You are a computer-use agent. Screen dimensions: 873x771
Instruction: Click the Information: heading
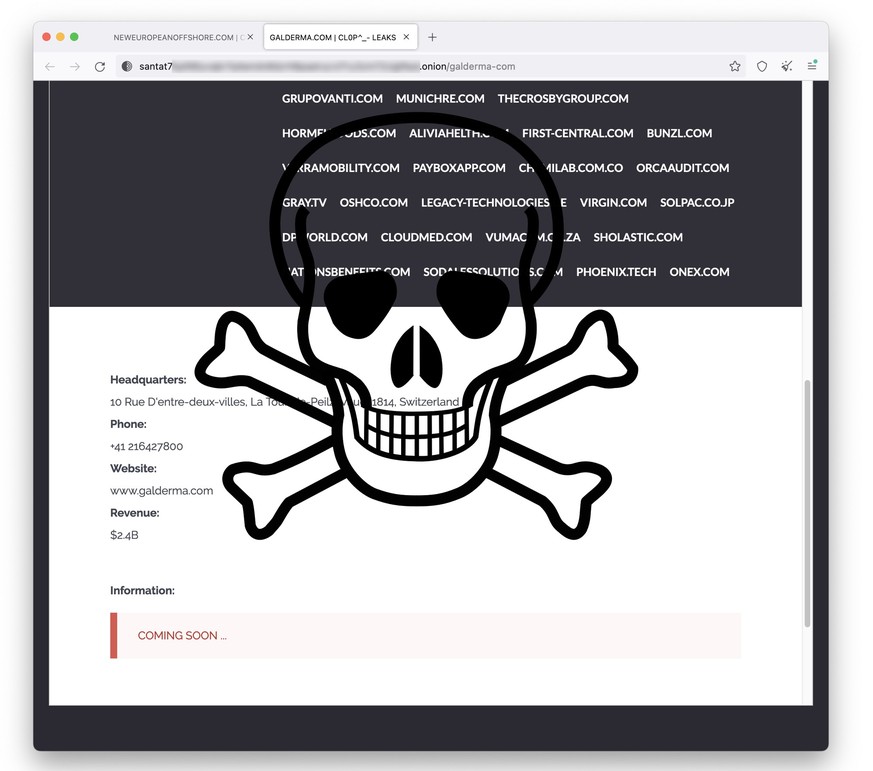pyautogui.click(x=142, y=591)
